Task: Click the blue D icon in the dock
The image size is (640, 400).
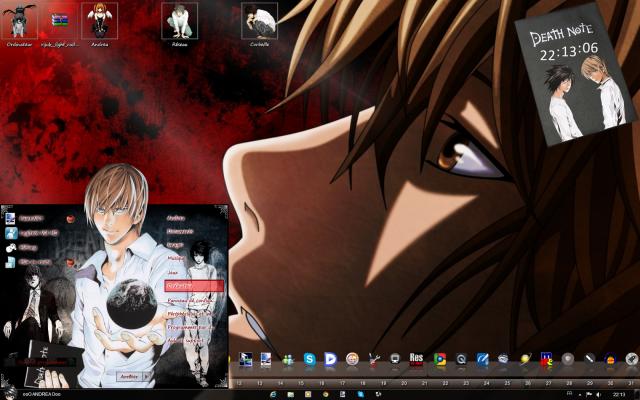Action: click(330, 359)
